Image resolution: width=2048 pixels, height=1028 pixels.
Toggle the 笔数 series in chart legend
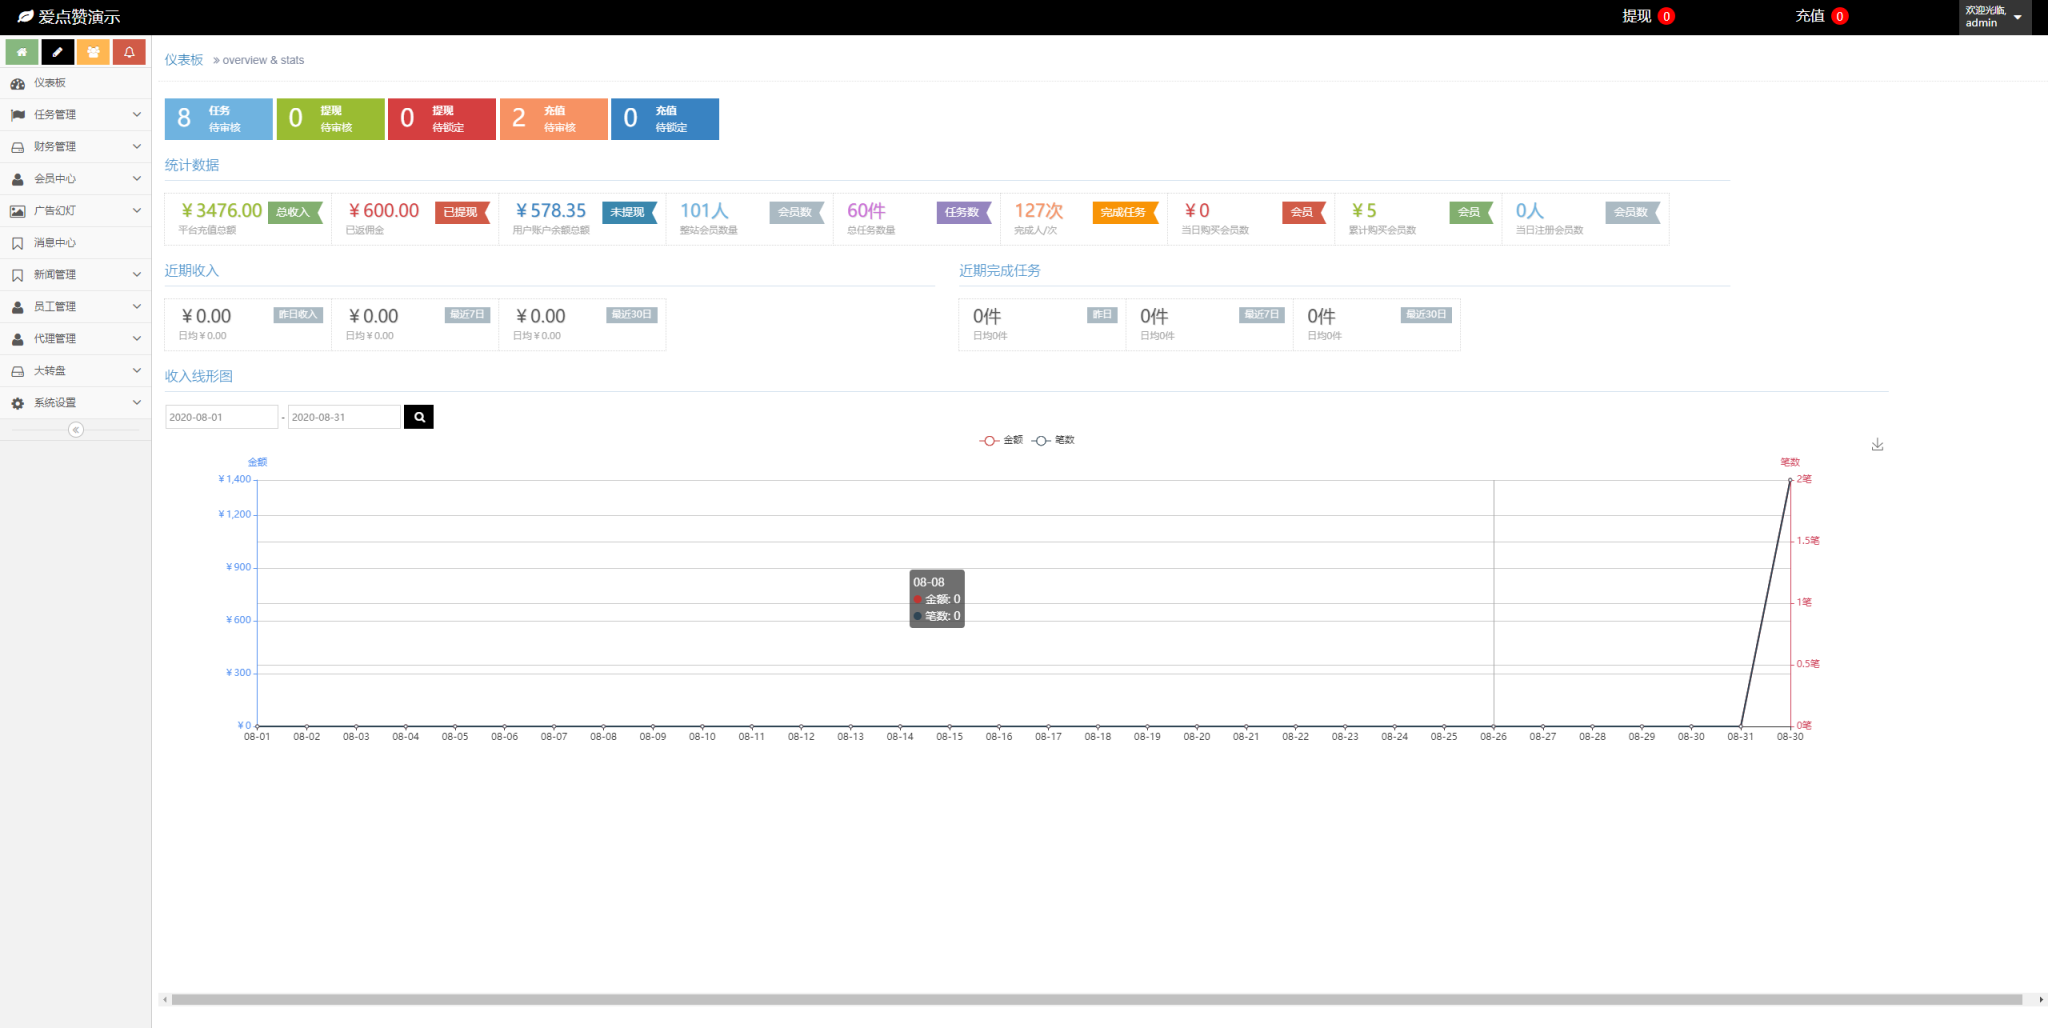point(1053,440)
